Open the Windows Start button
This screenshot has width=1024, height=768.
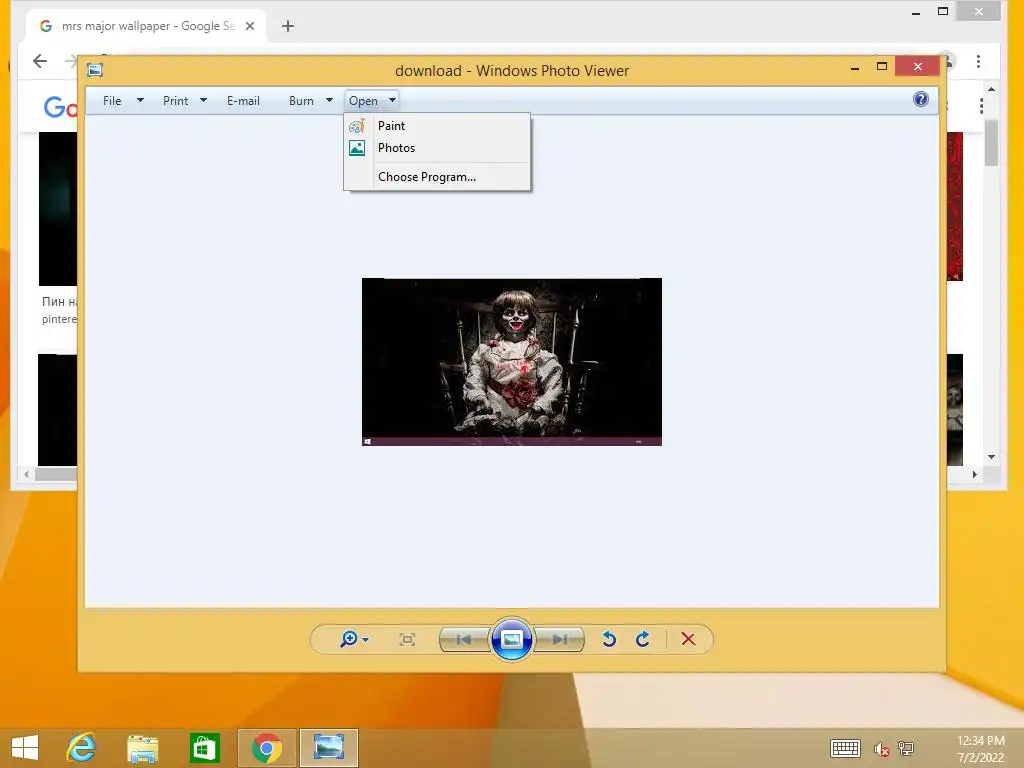tap(25, 748)
